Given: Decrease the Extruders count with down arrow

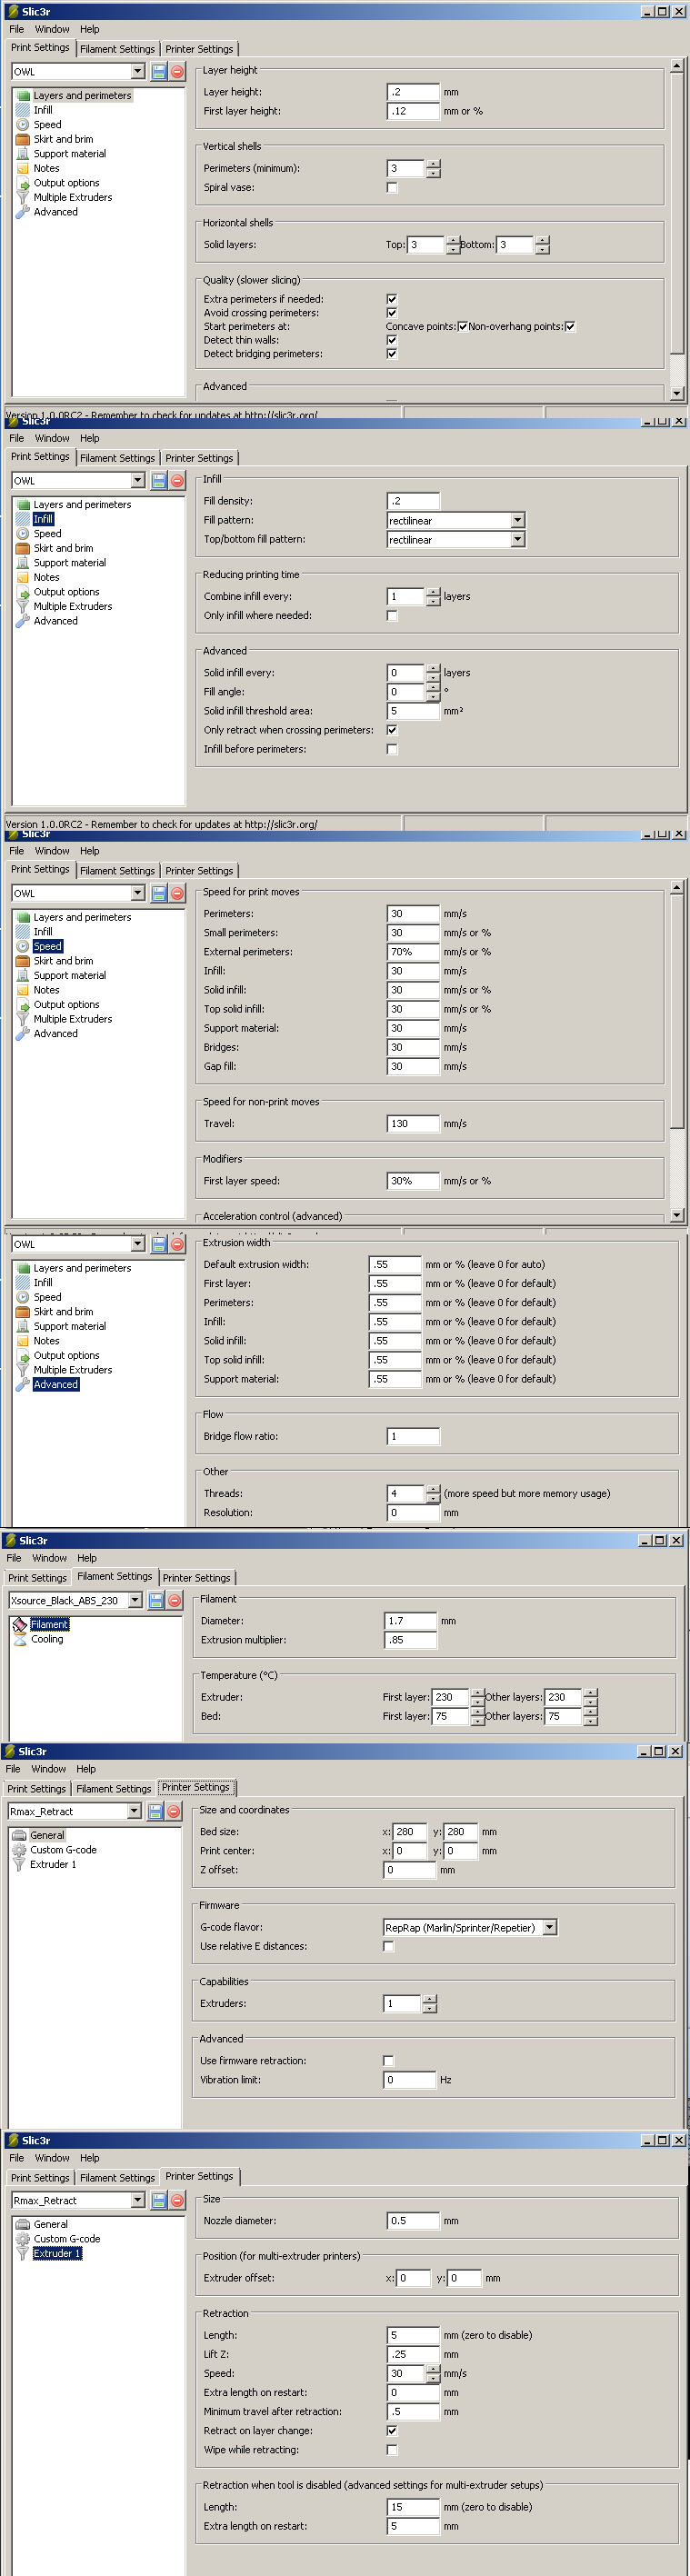Looking at the screenshot, I should click(x=429, y=2008).
